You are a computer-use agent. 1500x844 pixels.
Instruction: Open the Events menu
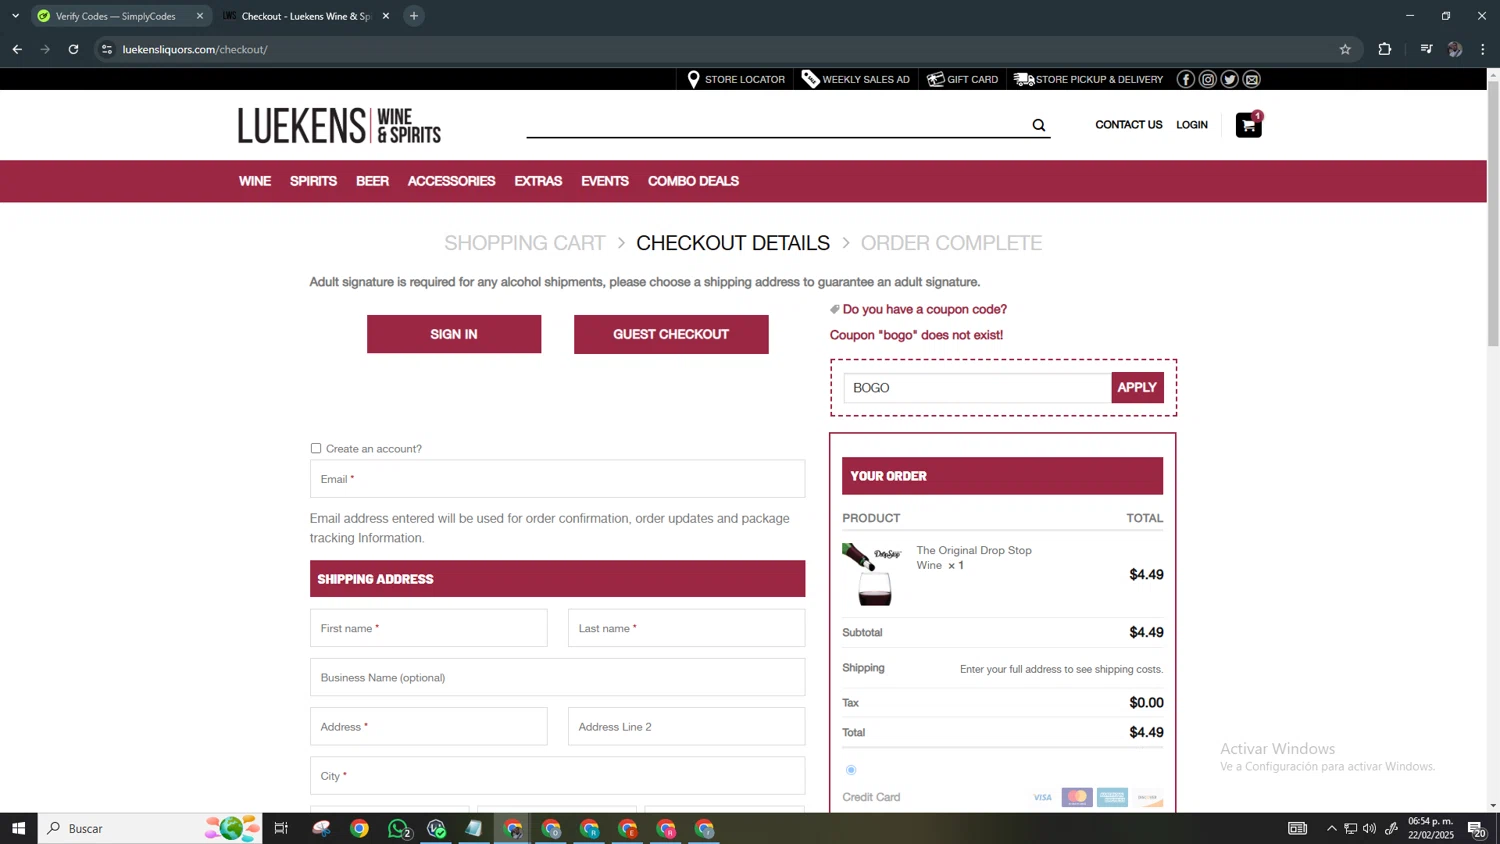tap(605, 181)
